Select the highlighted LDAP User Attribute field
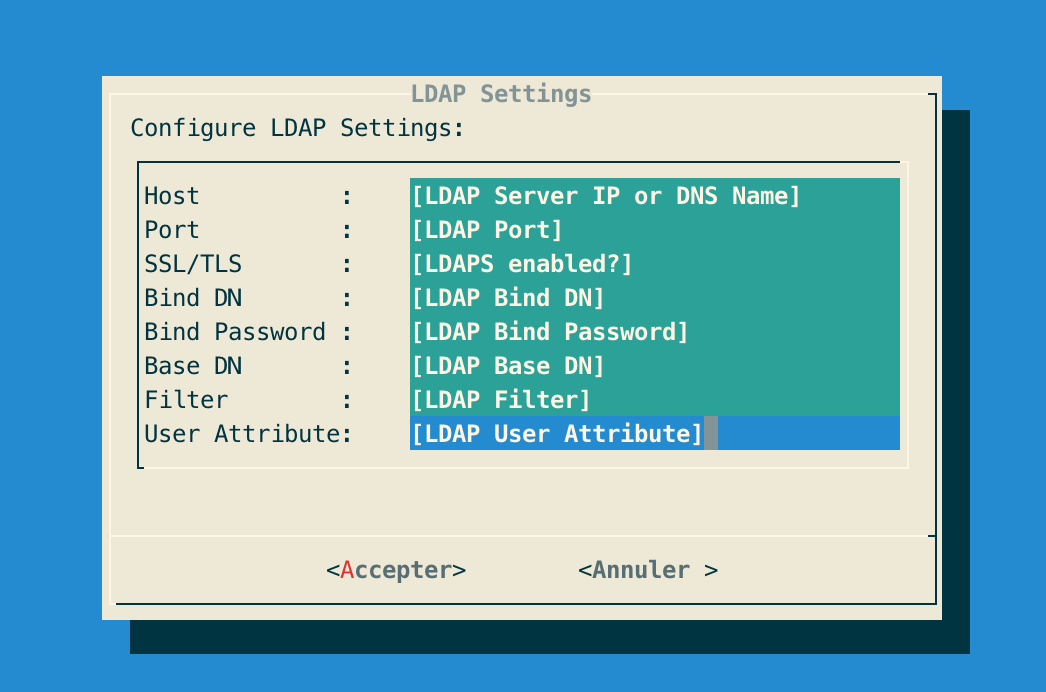 coord(654,434)
